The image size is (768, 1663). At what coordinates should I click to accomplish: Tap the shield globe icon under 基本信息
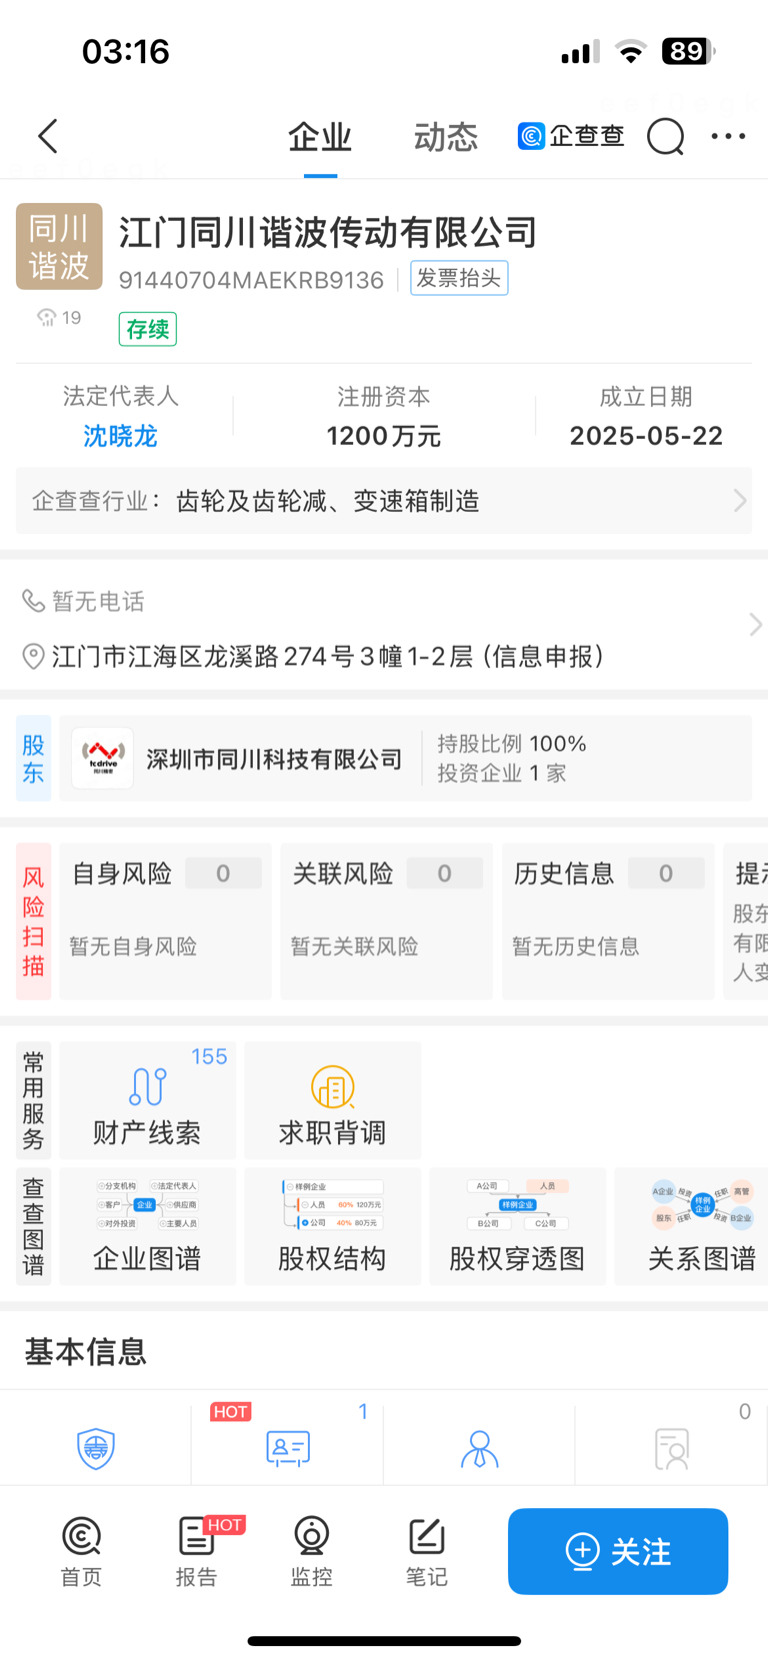pos(96,1448)
